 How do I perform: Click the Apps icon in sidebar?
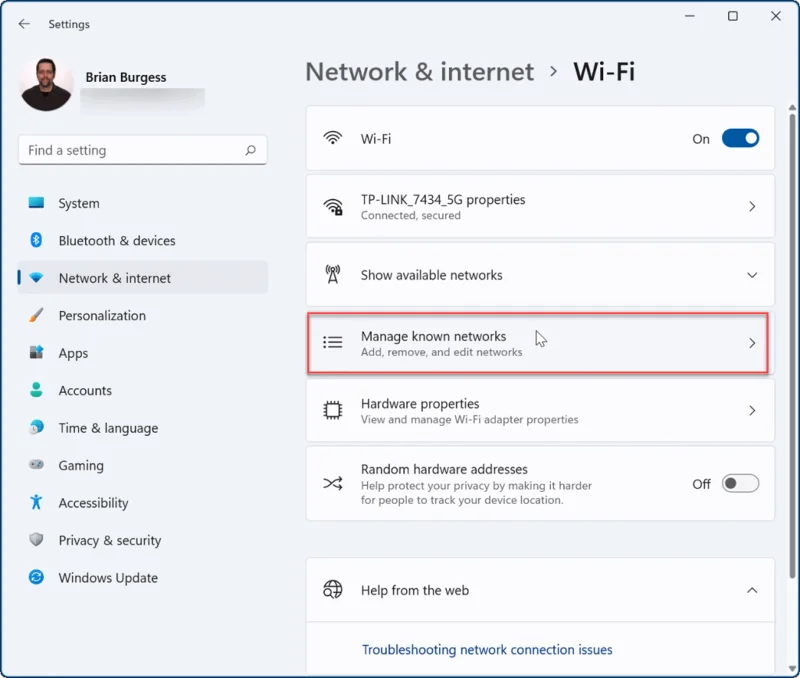pos(36,353)
